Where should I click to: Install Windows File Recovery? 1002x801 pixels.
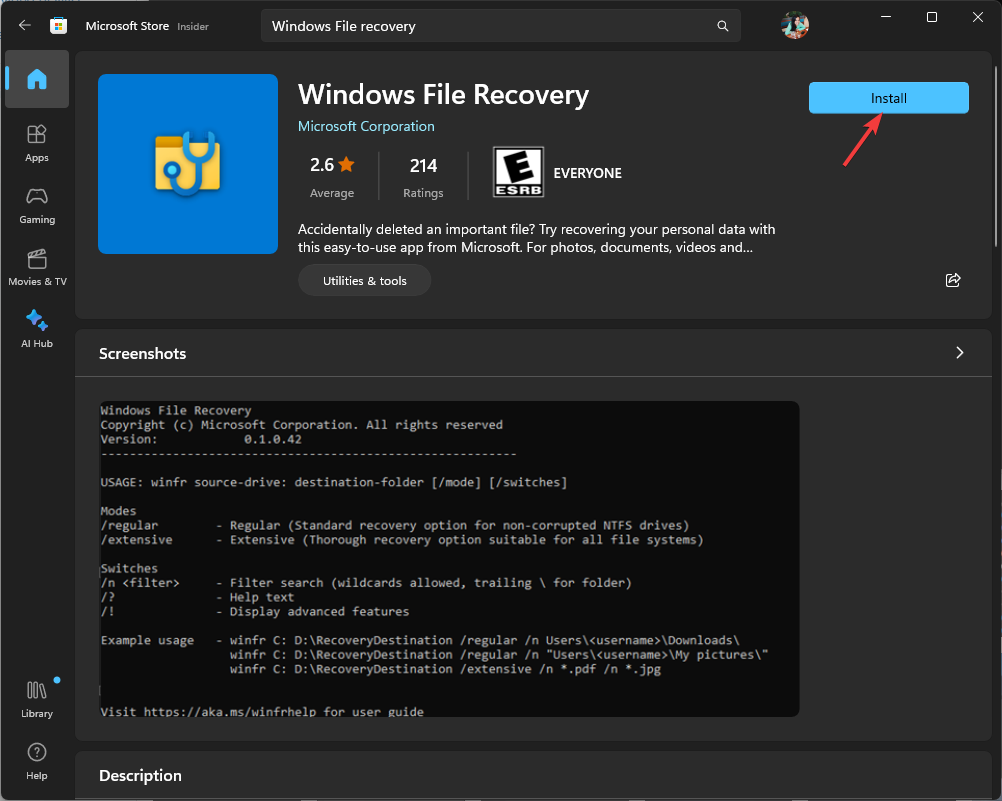tap(887, 97)
